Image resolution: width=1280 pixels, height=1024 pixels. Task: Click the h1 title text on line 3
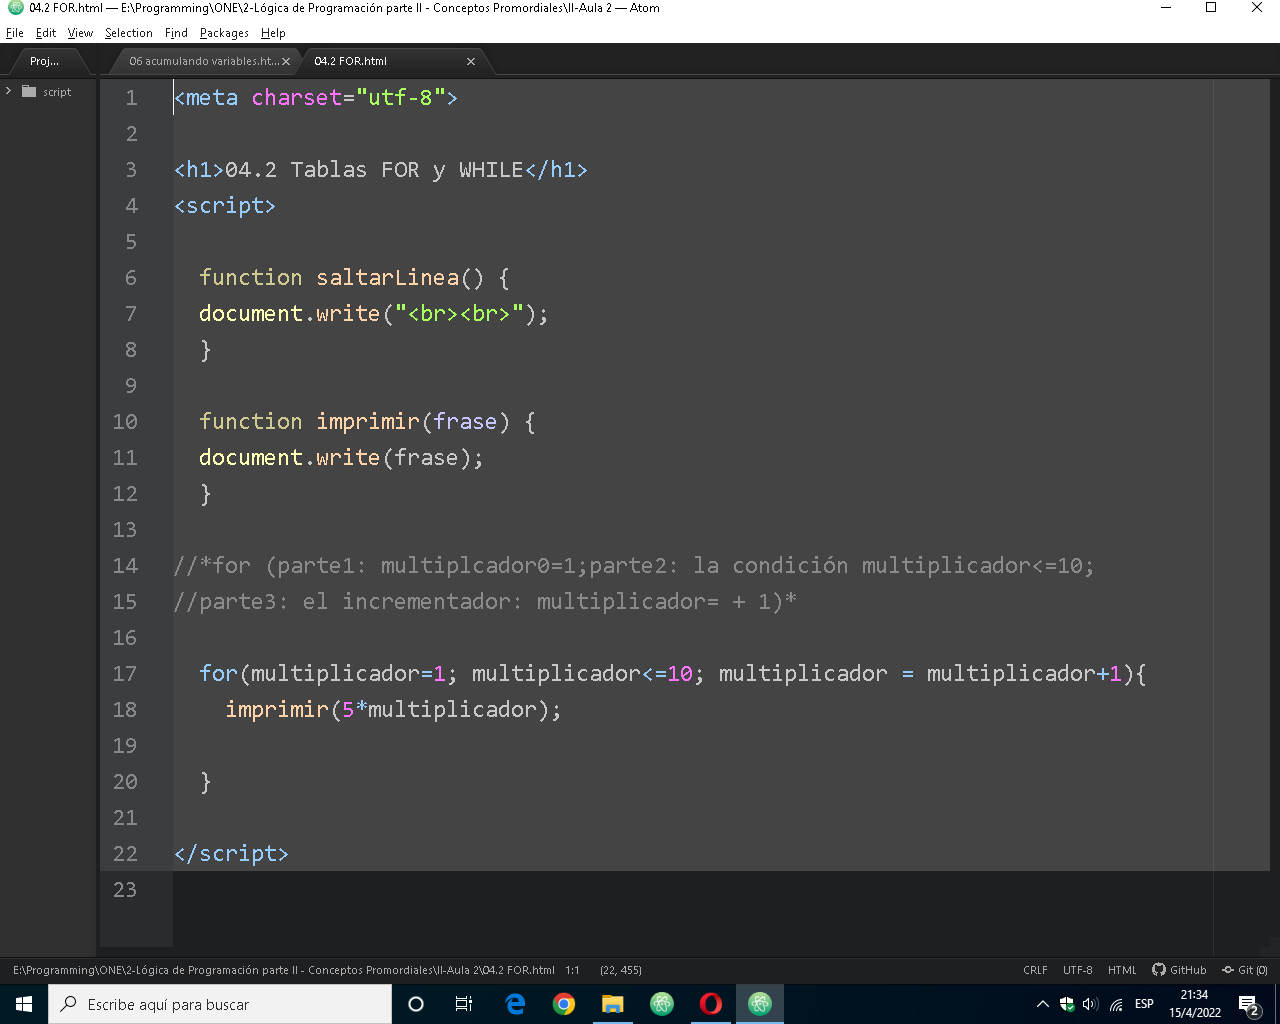tap(374, 170)
